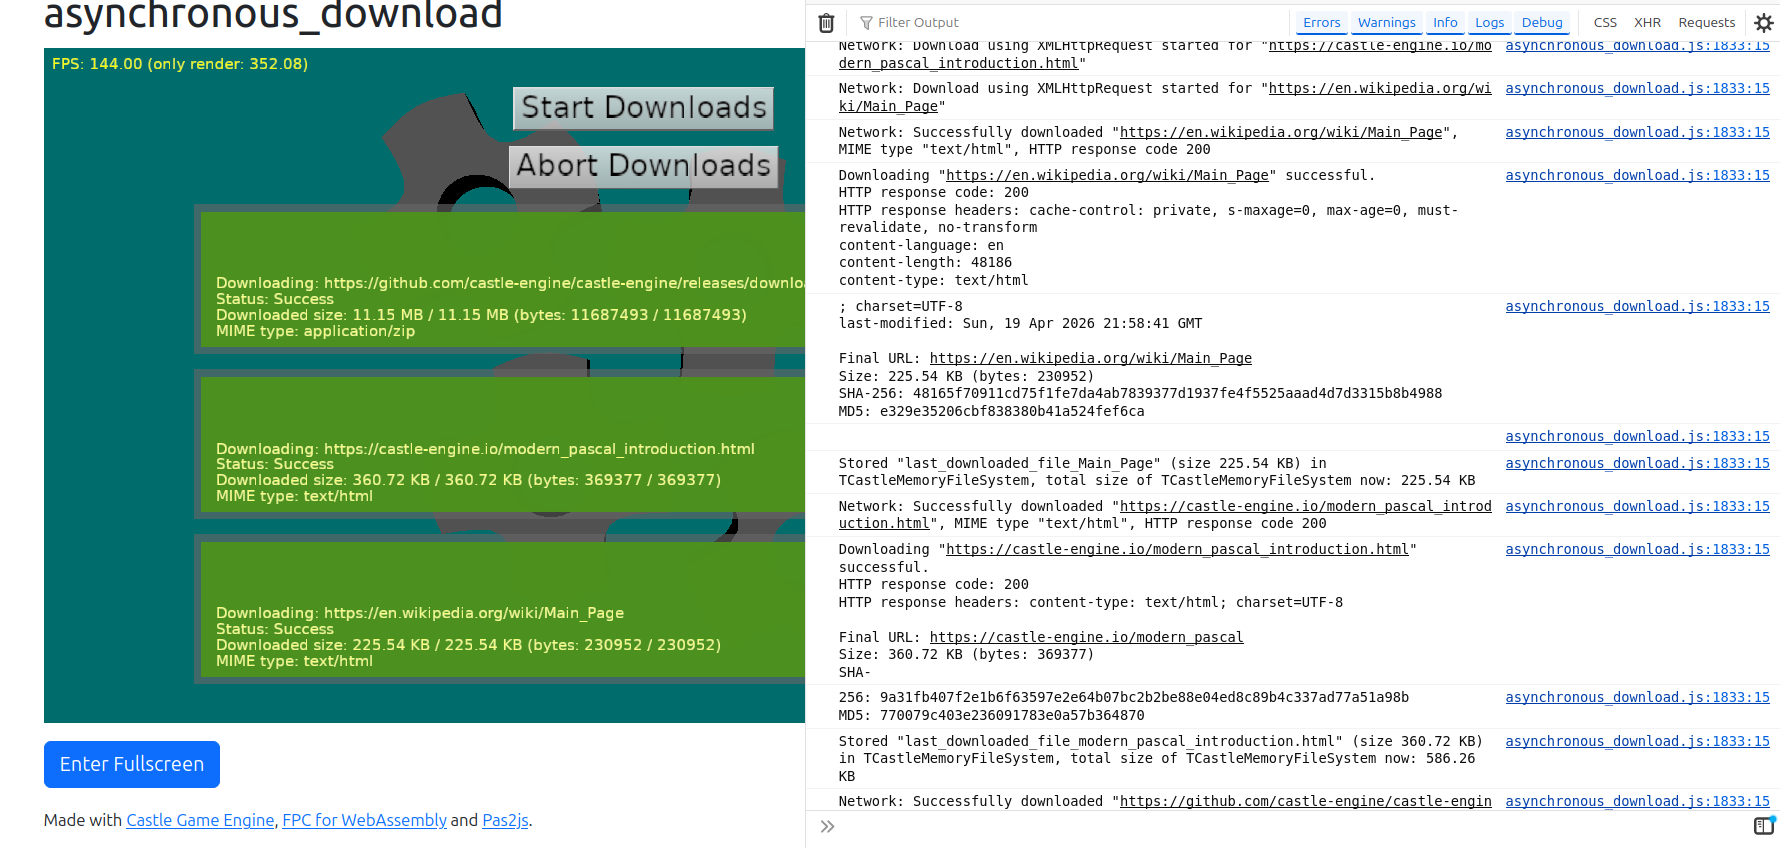Screen dimensions: 1780x848
Task: Click the console input prompt chevrons
Action: 827,826
